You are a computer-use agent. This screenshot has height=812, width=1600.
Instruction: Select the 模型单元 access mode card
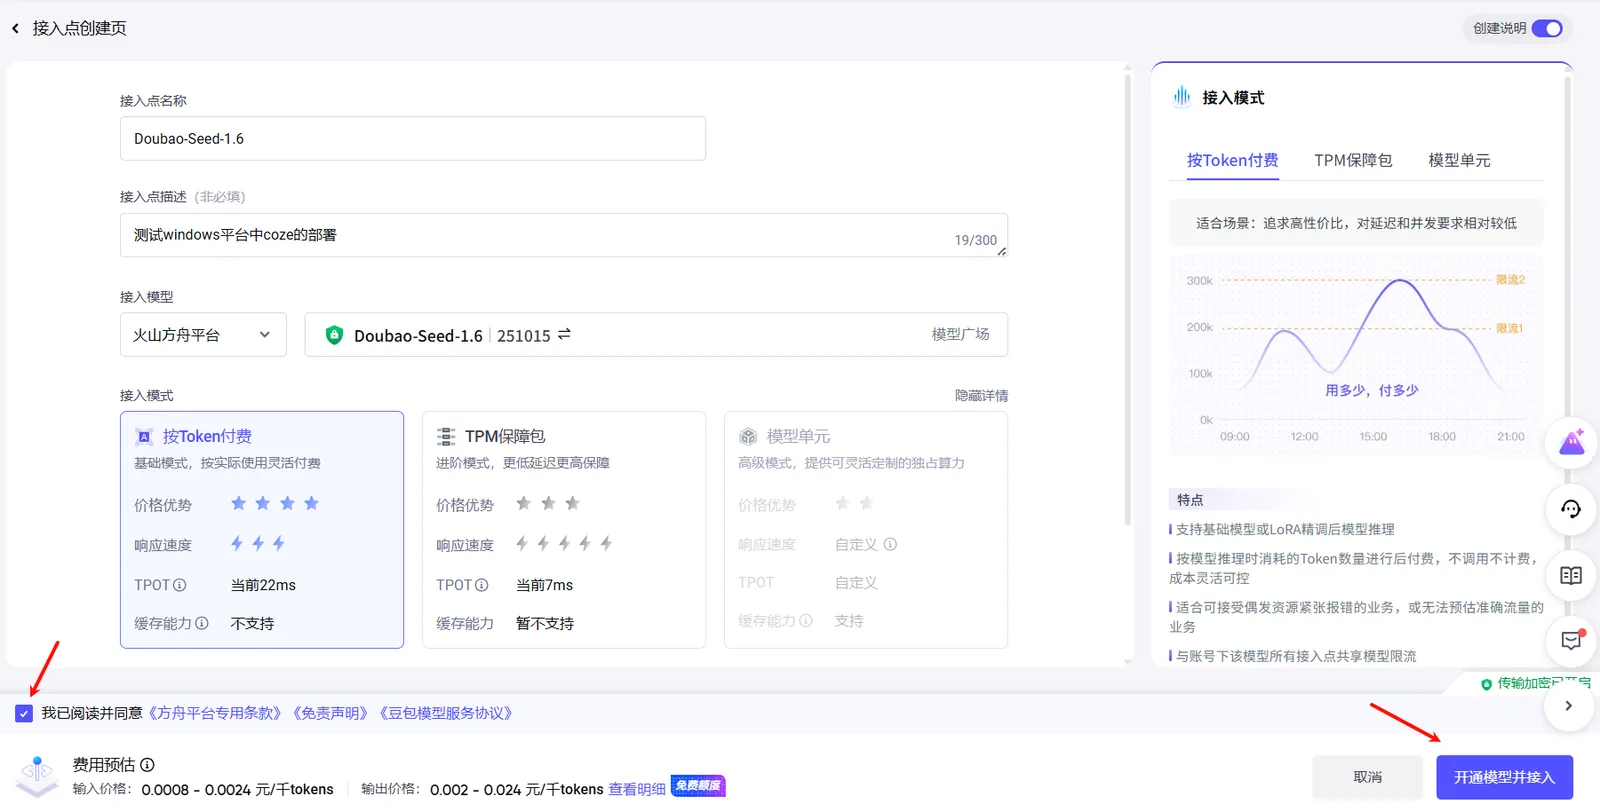point(866,530)
